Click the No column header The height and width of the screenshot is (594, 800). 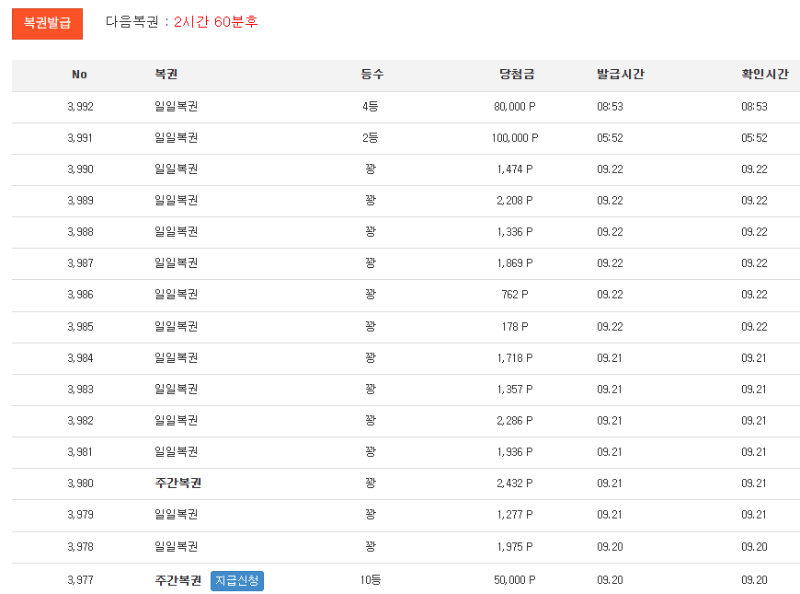[x=80, y=75]
